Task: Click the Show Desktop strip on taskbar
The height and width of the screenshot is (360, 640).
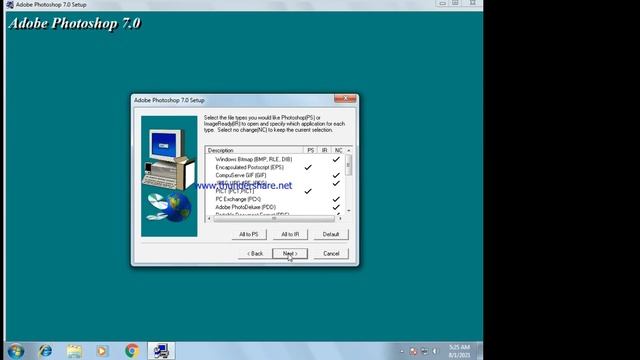Action: tap(480, 351)
